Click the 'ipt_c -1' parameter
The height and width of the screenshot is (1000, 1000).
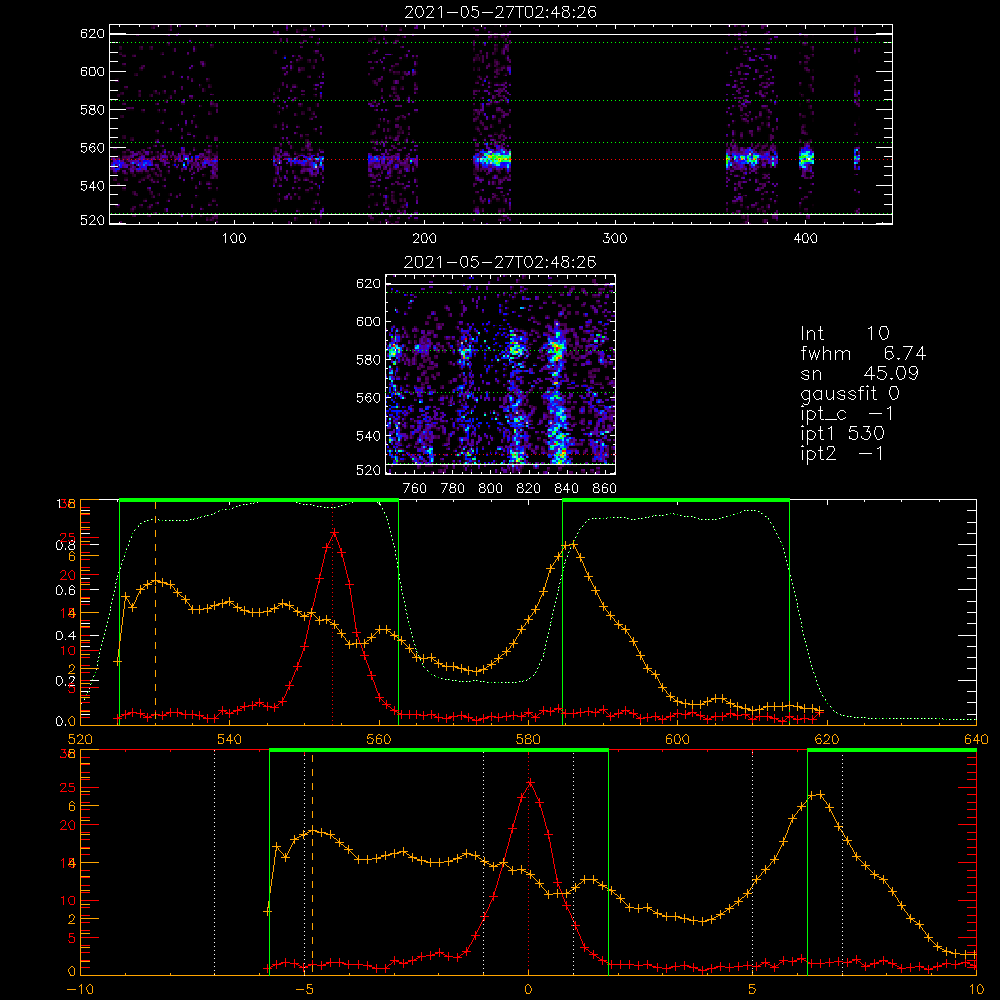point(847,414)
